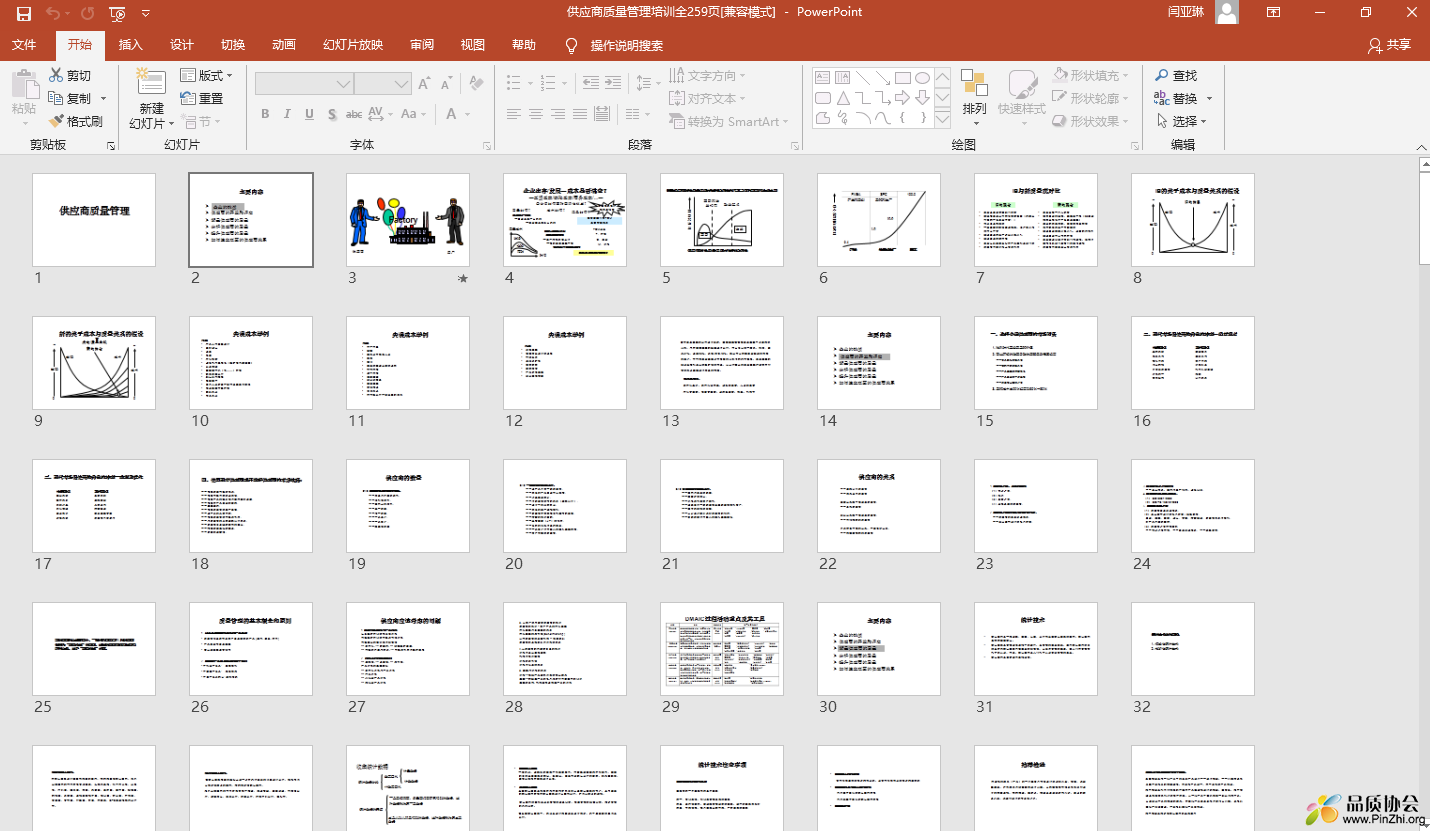Click the 查找 find button
This screenshot has height=831, width=1430.
[x=1176, y=76]
